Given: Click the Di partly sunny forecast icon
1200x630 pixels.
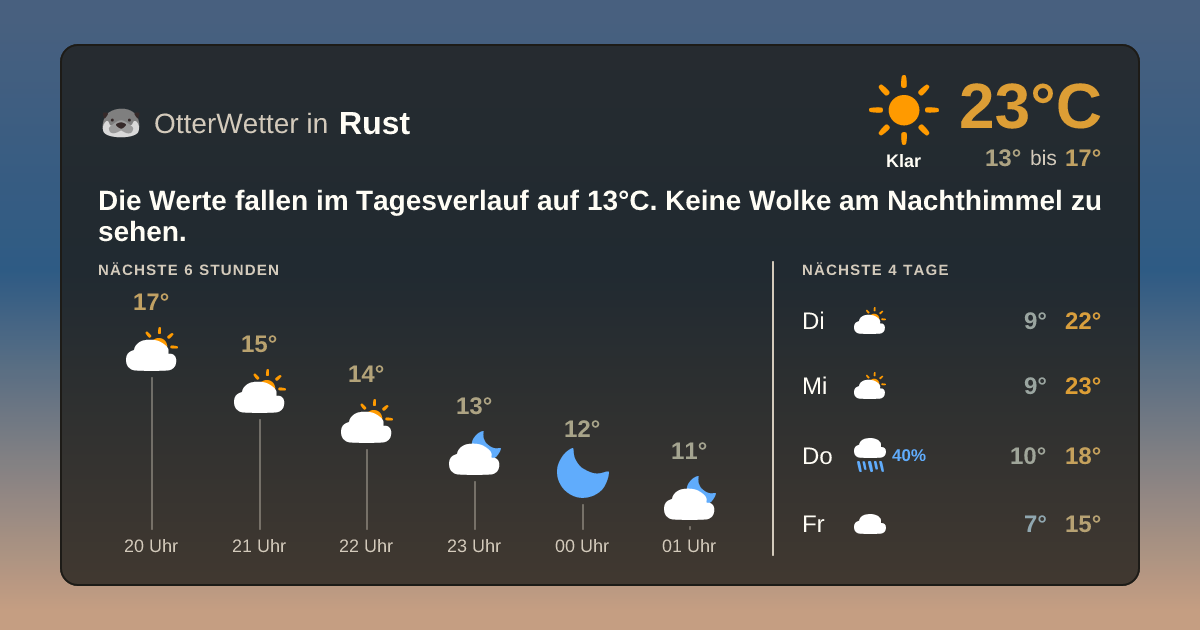Looking at the screenshot, I should pos(870,321).
